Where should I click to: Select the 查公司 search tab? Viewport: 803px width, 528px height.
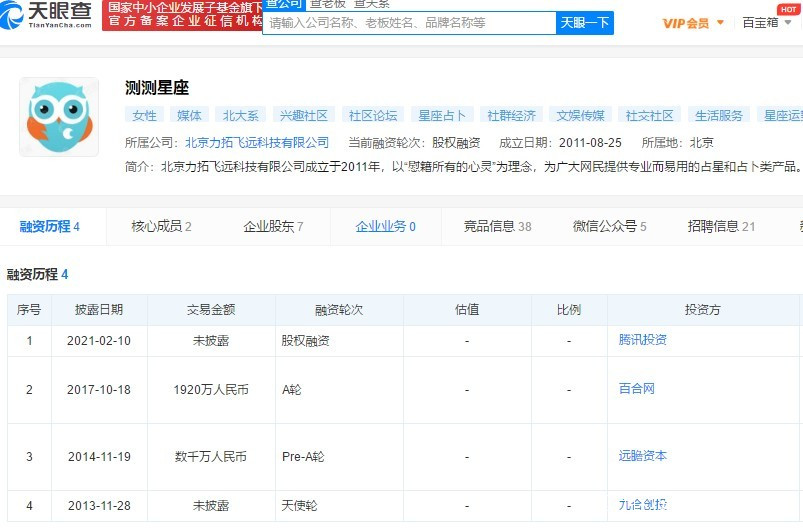[x=284, y=4]
